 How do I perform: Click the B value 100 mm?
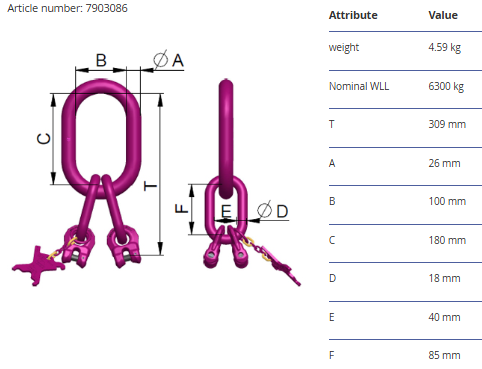[x=447, y=201]
